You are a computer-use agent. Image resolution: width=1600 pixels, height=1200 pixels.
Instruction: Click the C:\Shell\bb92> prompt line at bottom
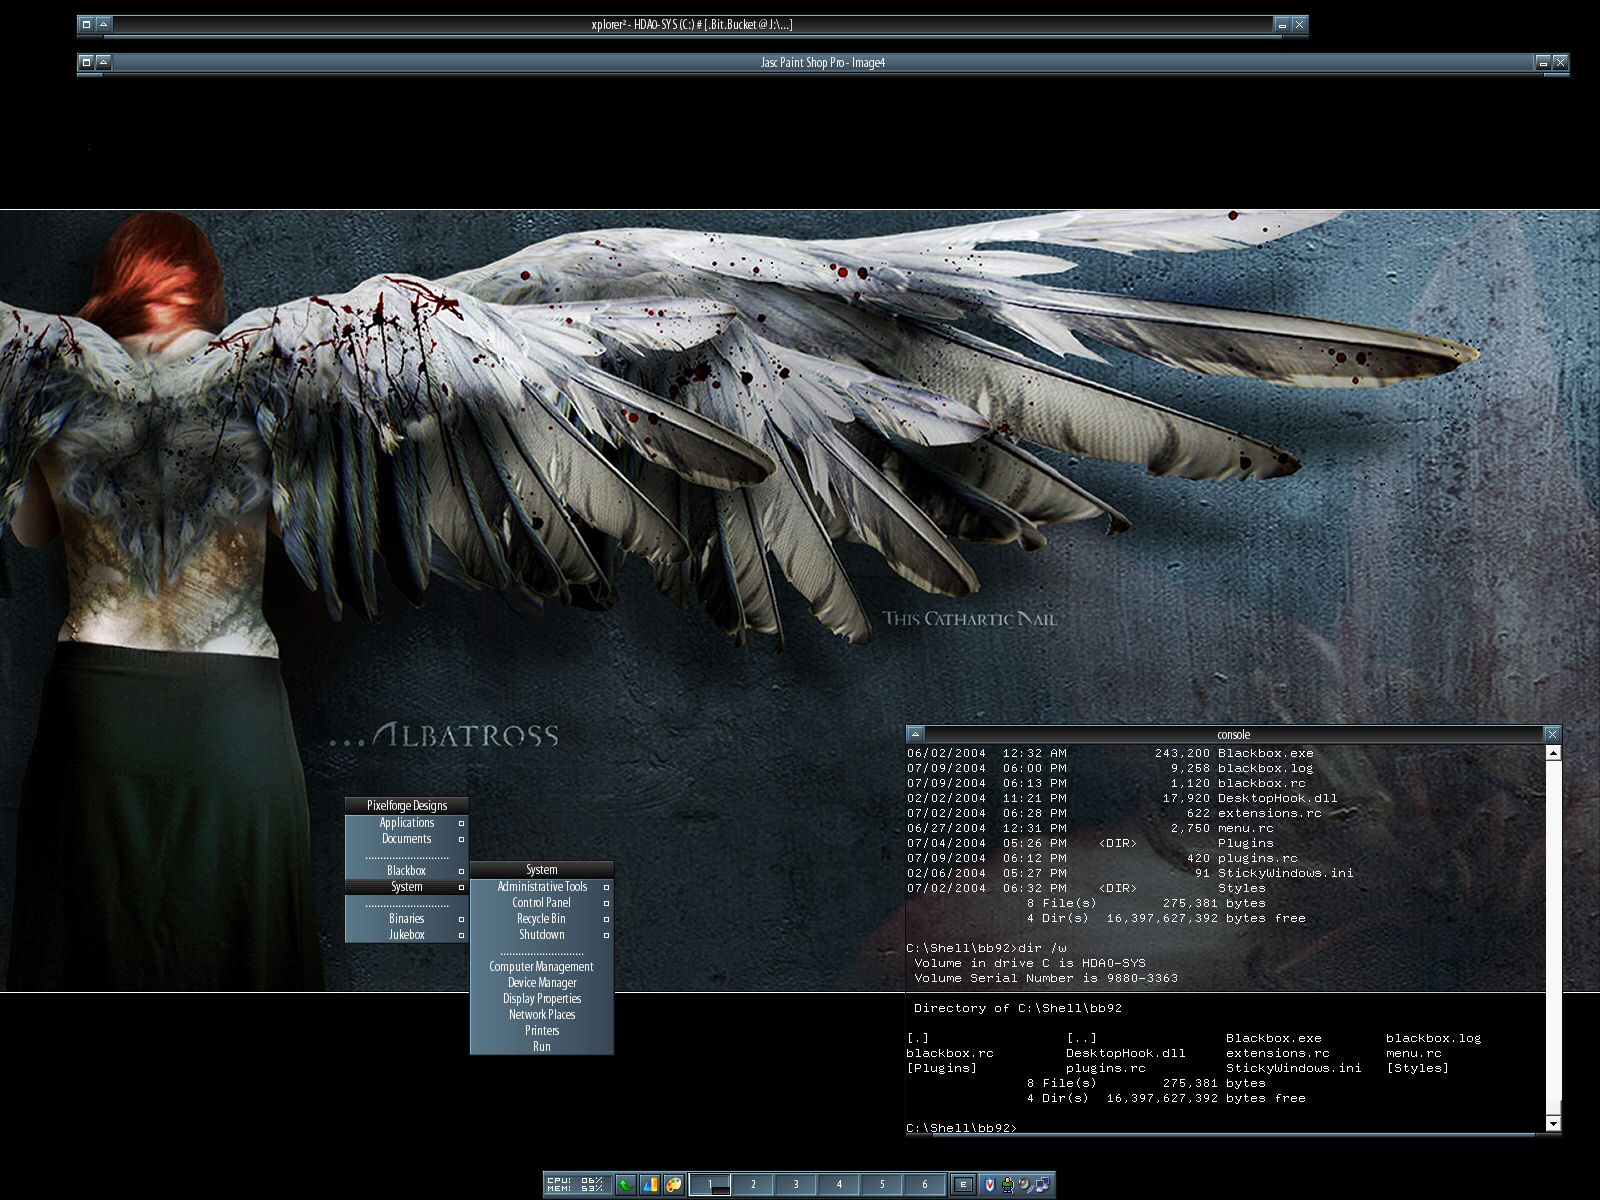[x=961, y=1128]
